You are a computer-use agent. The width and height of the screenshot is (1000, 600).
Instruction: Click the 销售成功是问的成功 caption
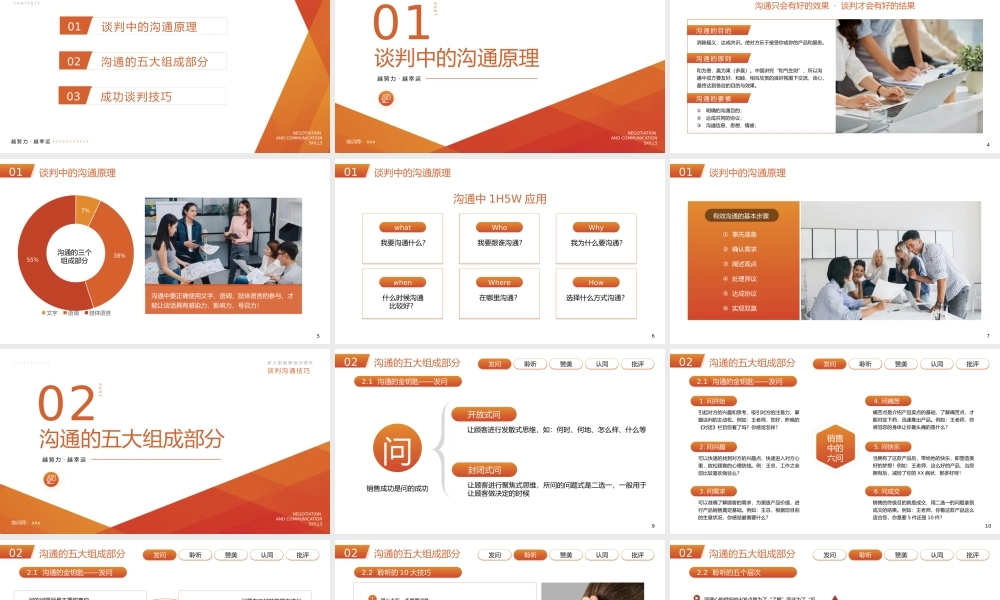(397, 488)
